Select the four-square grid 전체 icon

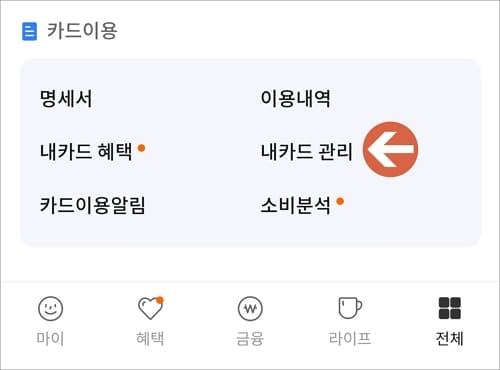click(450, 308)
